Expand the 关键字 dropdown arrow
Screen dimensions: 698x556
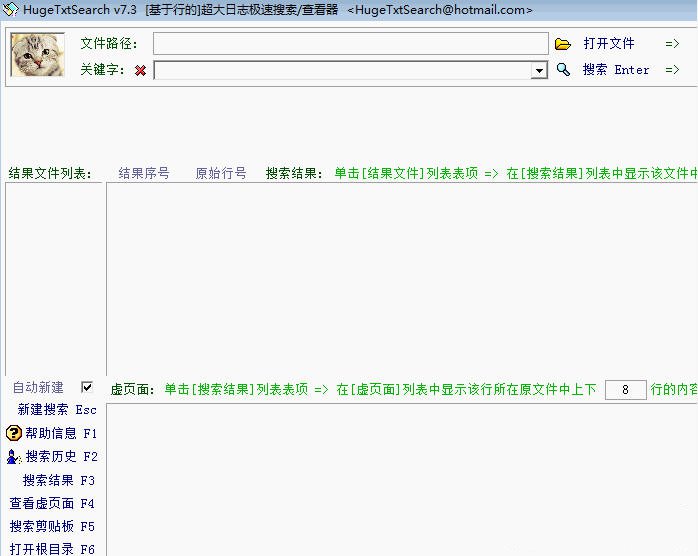pyautogui.click(x=539, y=70)
